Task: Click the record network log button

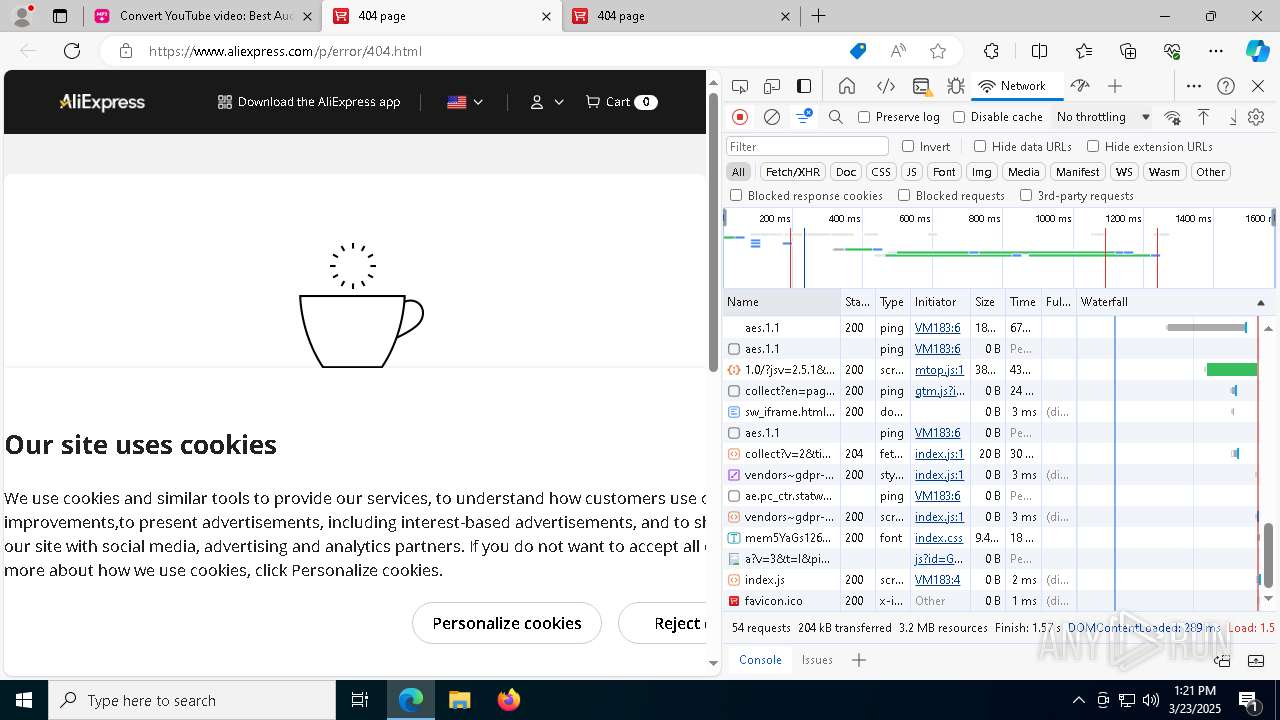Action: pyautogui.click(x=740, y=117)
